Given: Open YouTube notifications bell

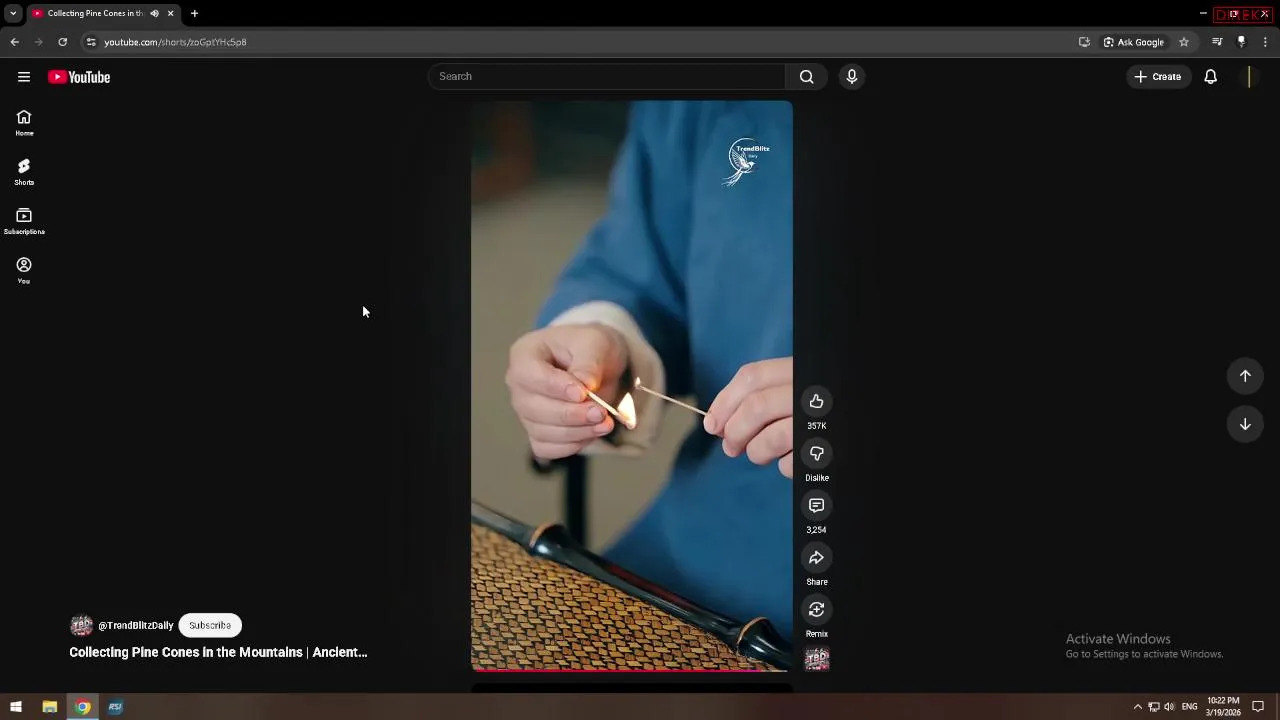Looking at the screenshot, I should click(1211, 77).
